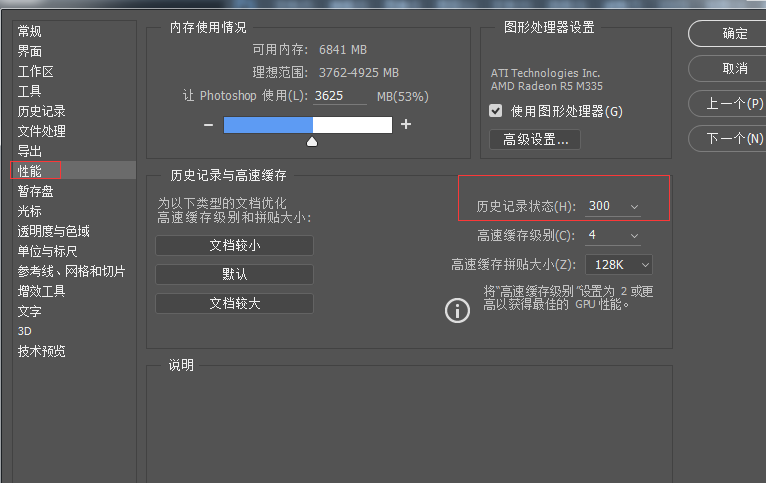Click the minus icon to decrease memory usage
Image resolution: width=766 pixels, height=483 pixels.
[209, 125]
